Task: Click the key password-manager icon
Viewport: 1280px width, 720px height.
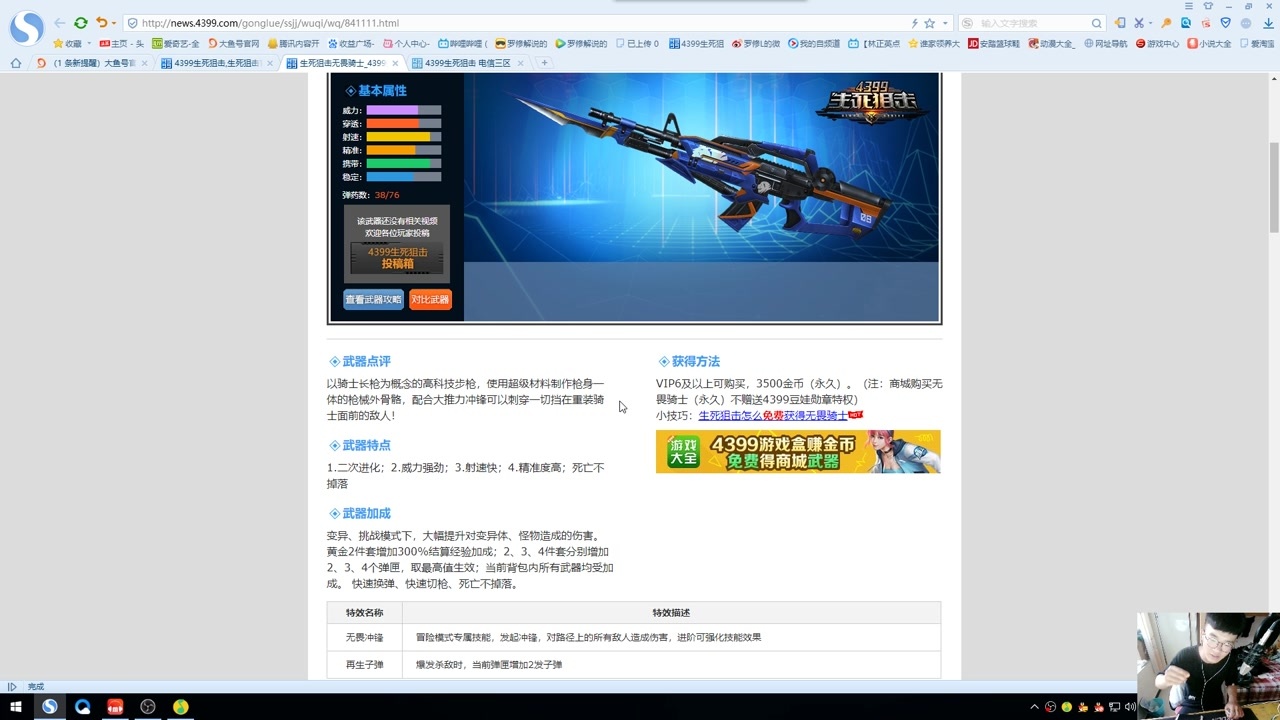Action: click(x=1166, y=23)
